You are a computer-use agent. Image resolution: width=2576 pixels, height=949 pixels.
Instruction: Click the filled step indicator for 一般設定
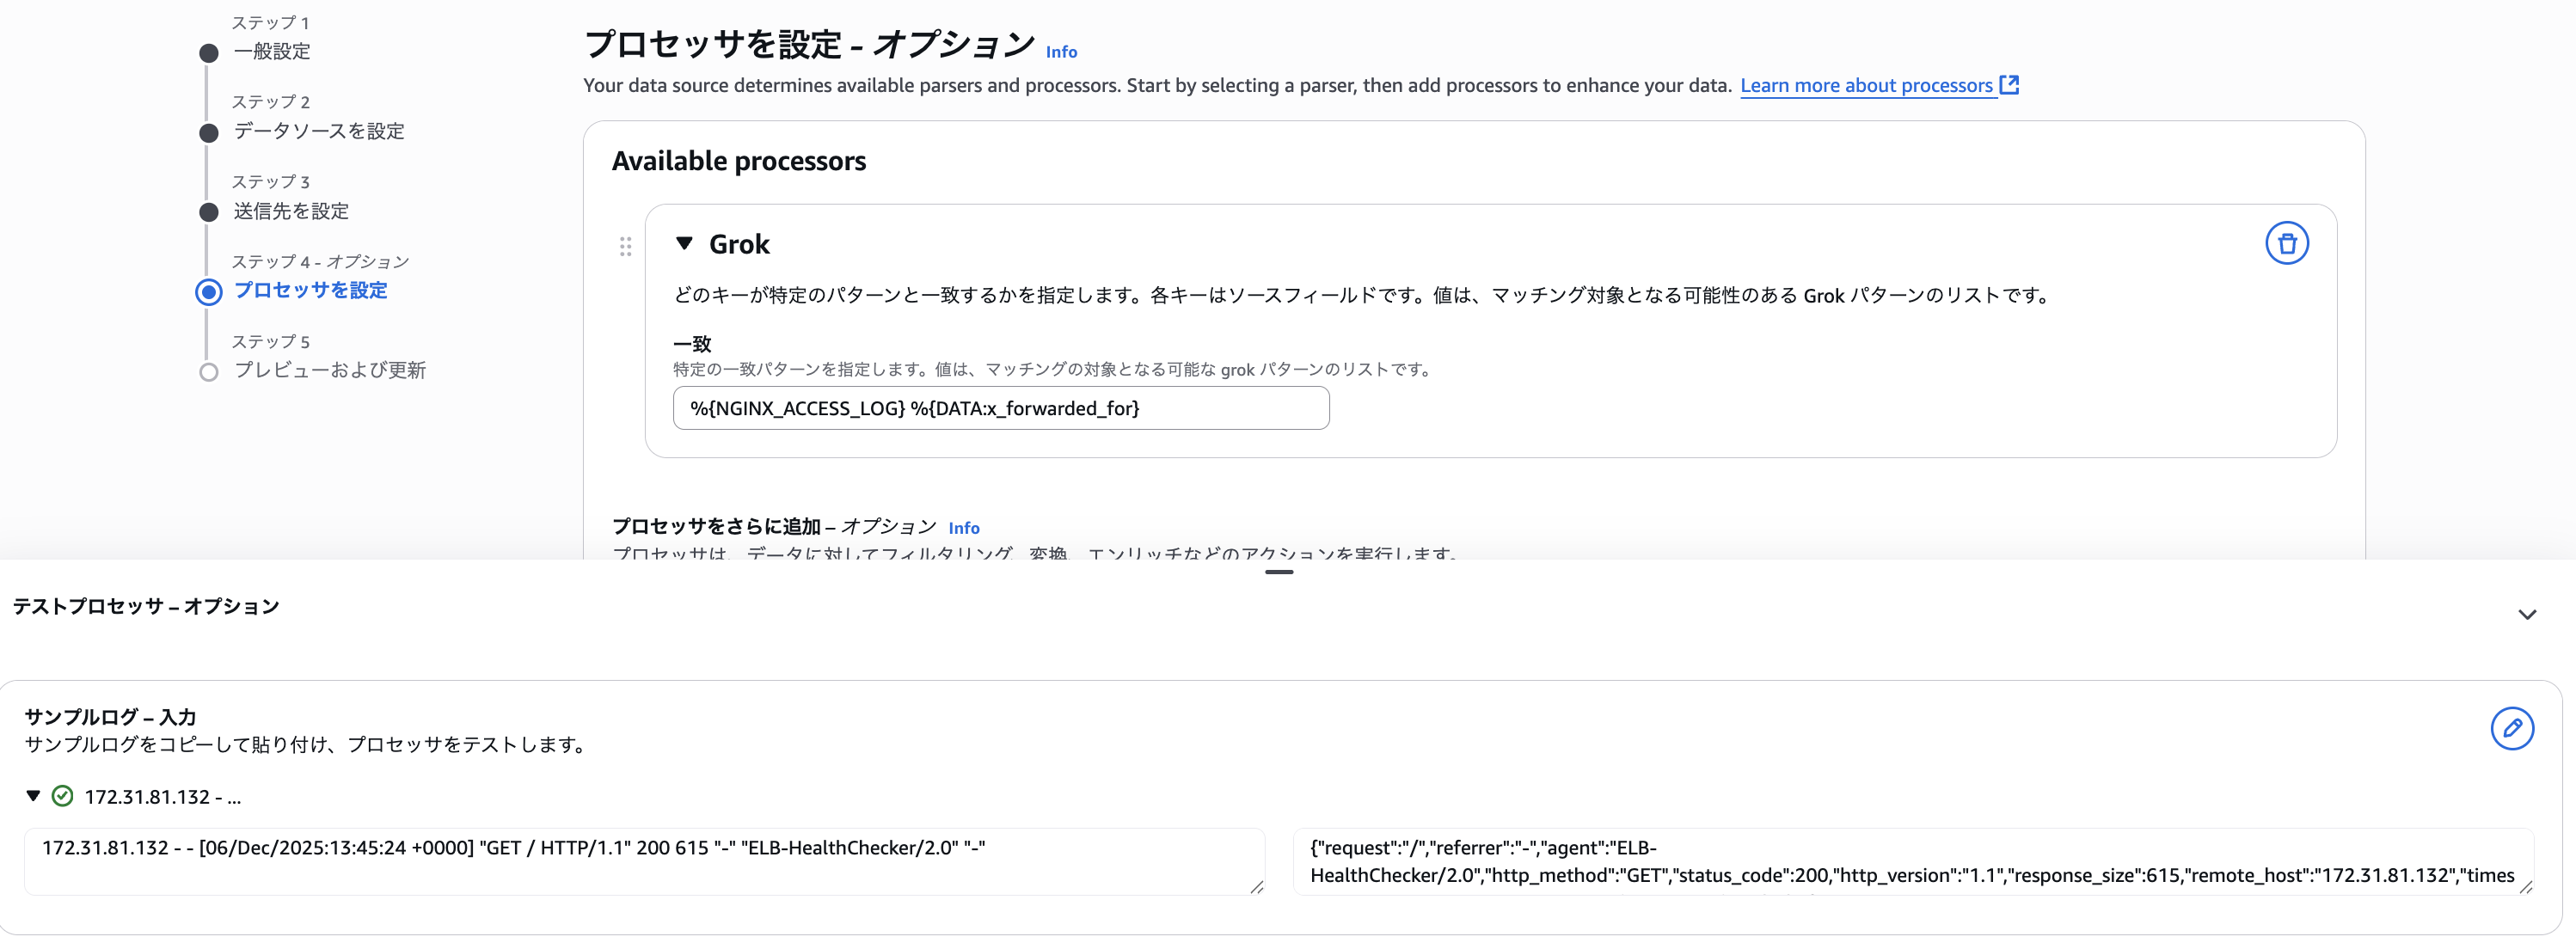[x=208, y=52]
